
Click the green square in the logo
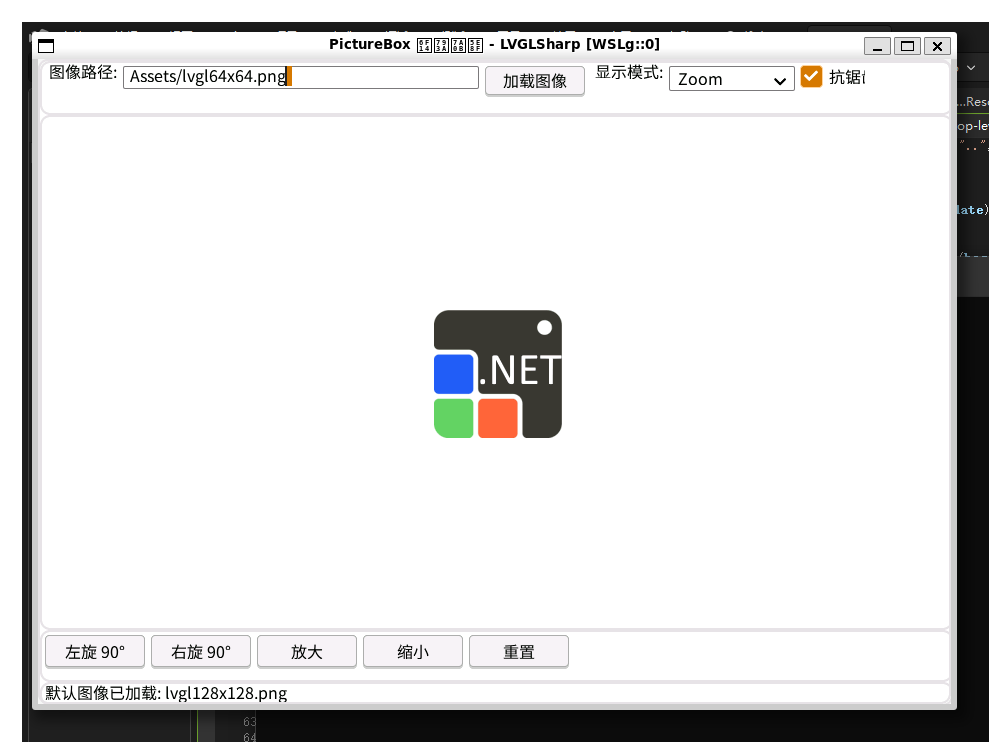tap(453, 418)
